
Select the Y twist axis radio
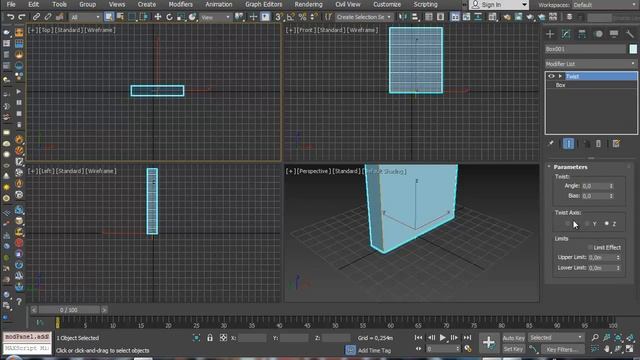click(x=587, y=224)
